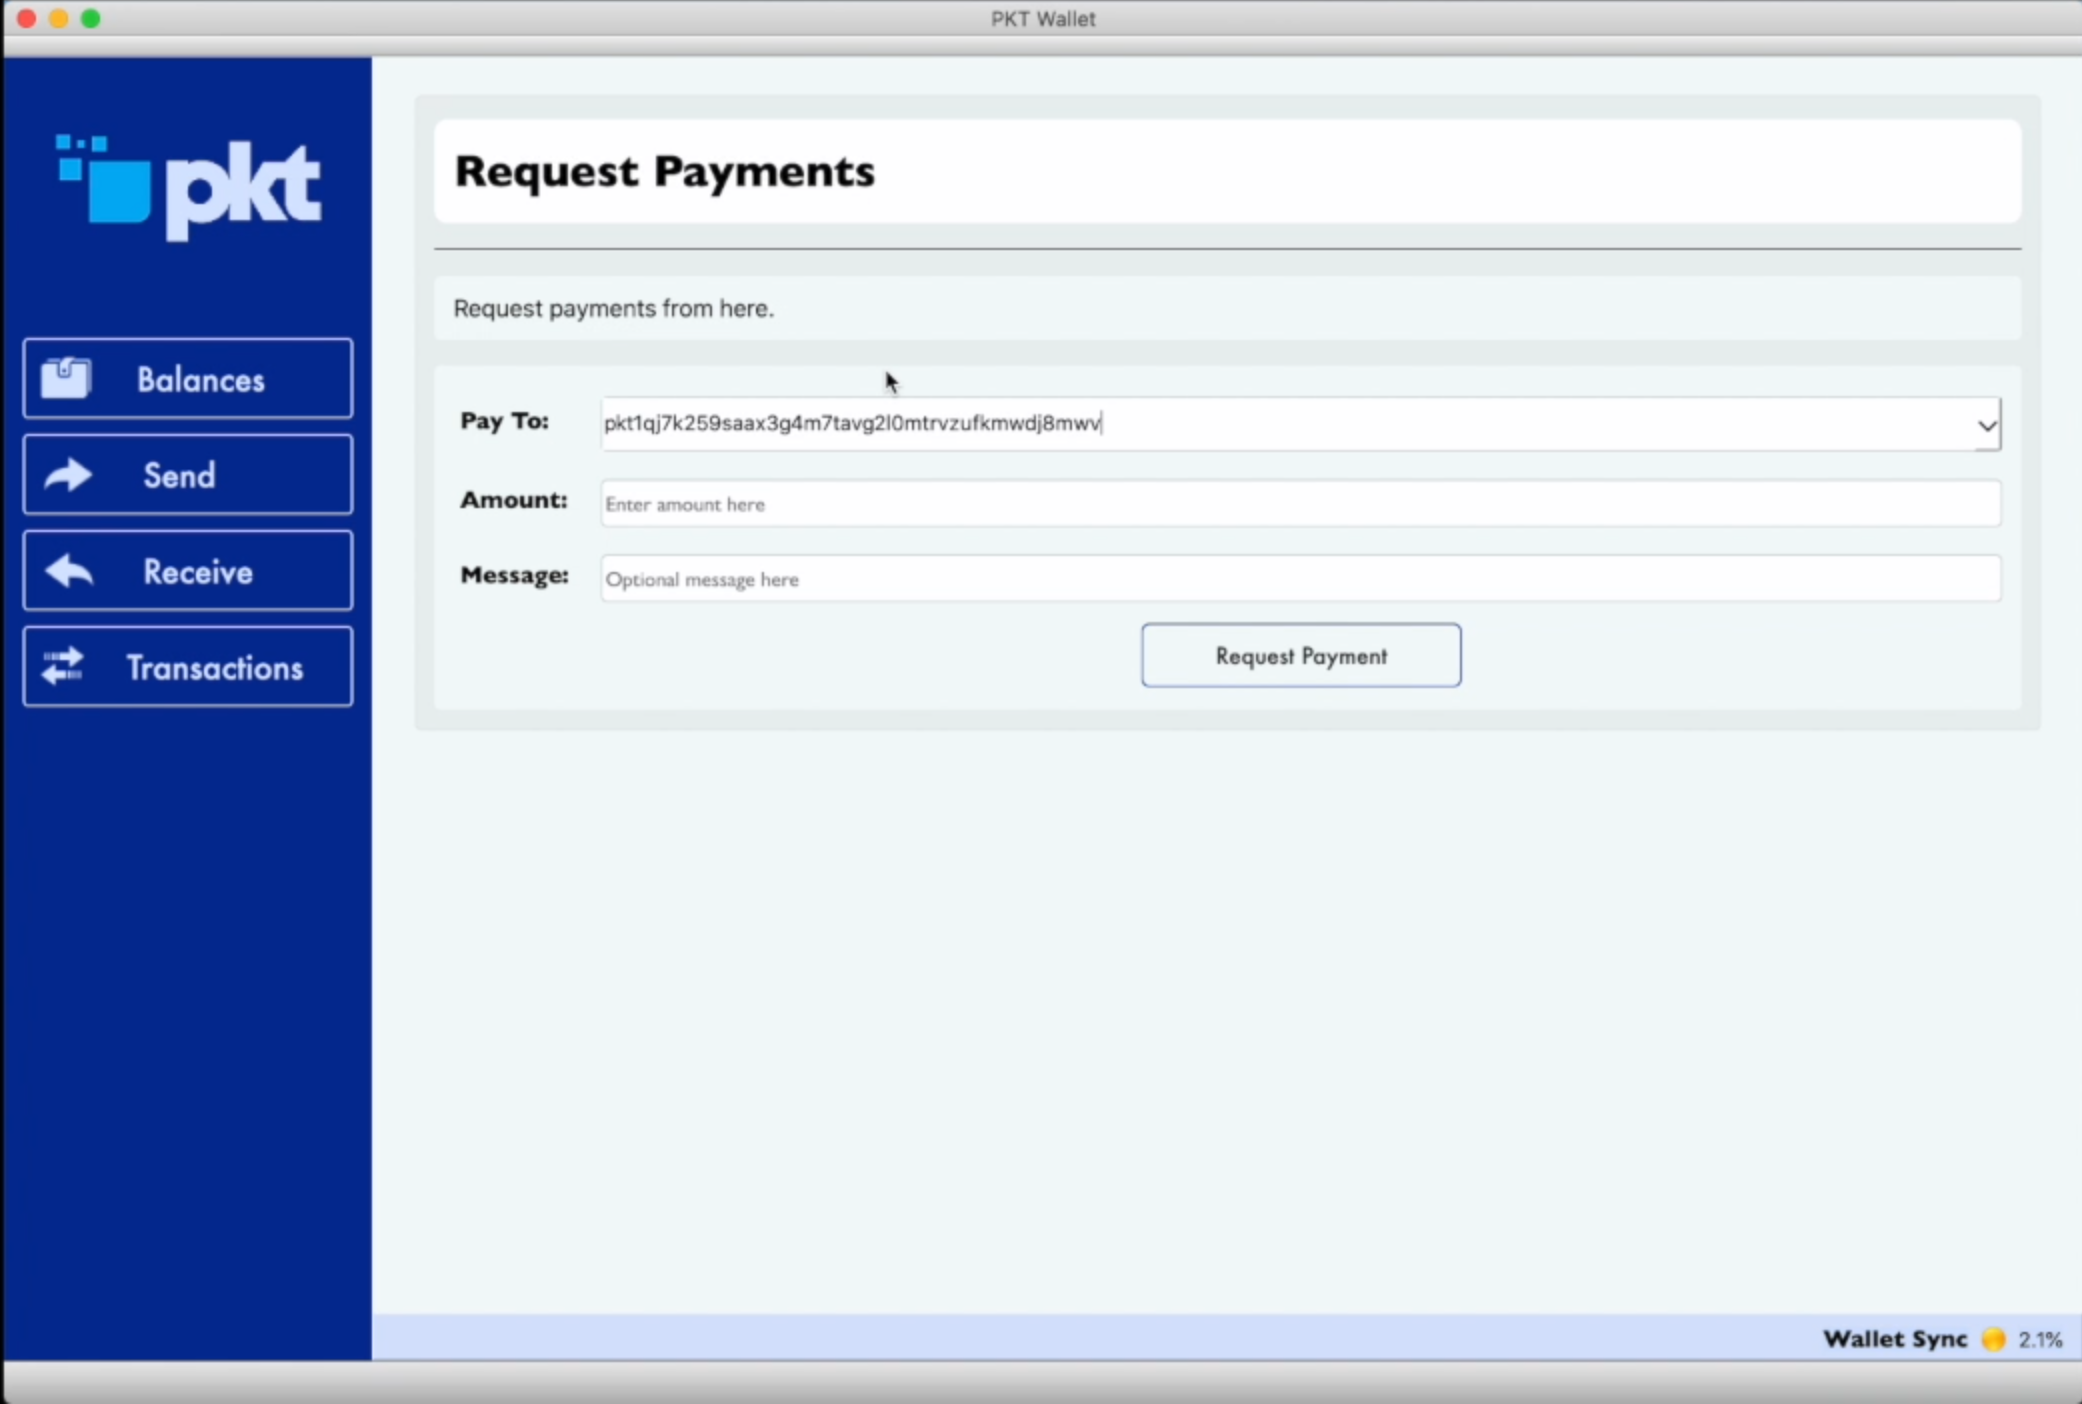The height and width of the screenshot is (1404, 2082).
Task: Switch to the Transactions view
Action: [x=186, y=666]
